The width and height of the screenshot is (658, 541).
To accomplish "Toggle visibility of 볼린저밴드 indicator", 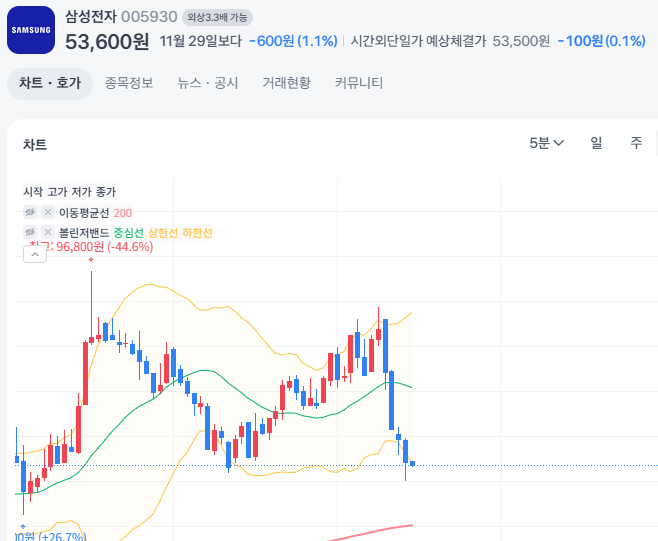I will click(x=30, y=232).
